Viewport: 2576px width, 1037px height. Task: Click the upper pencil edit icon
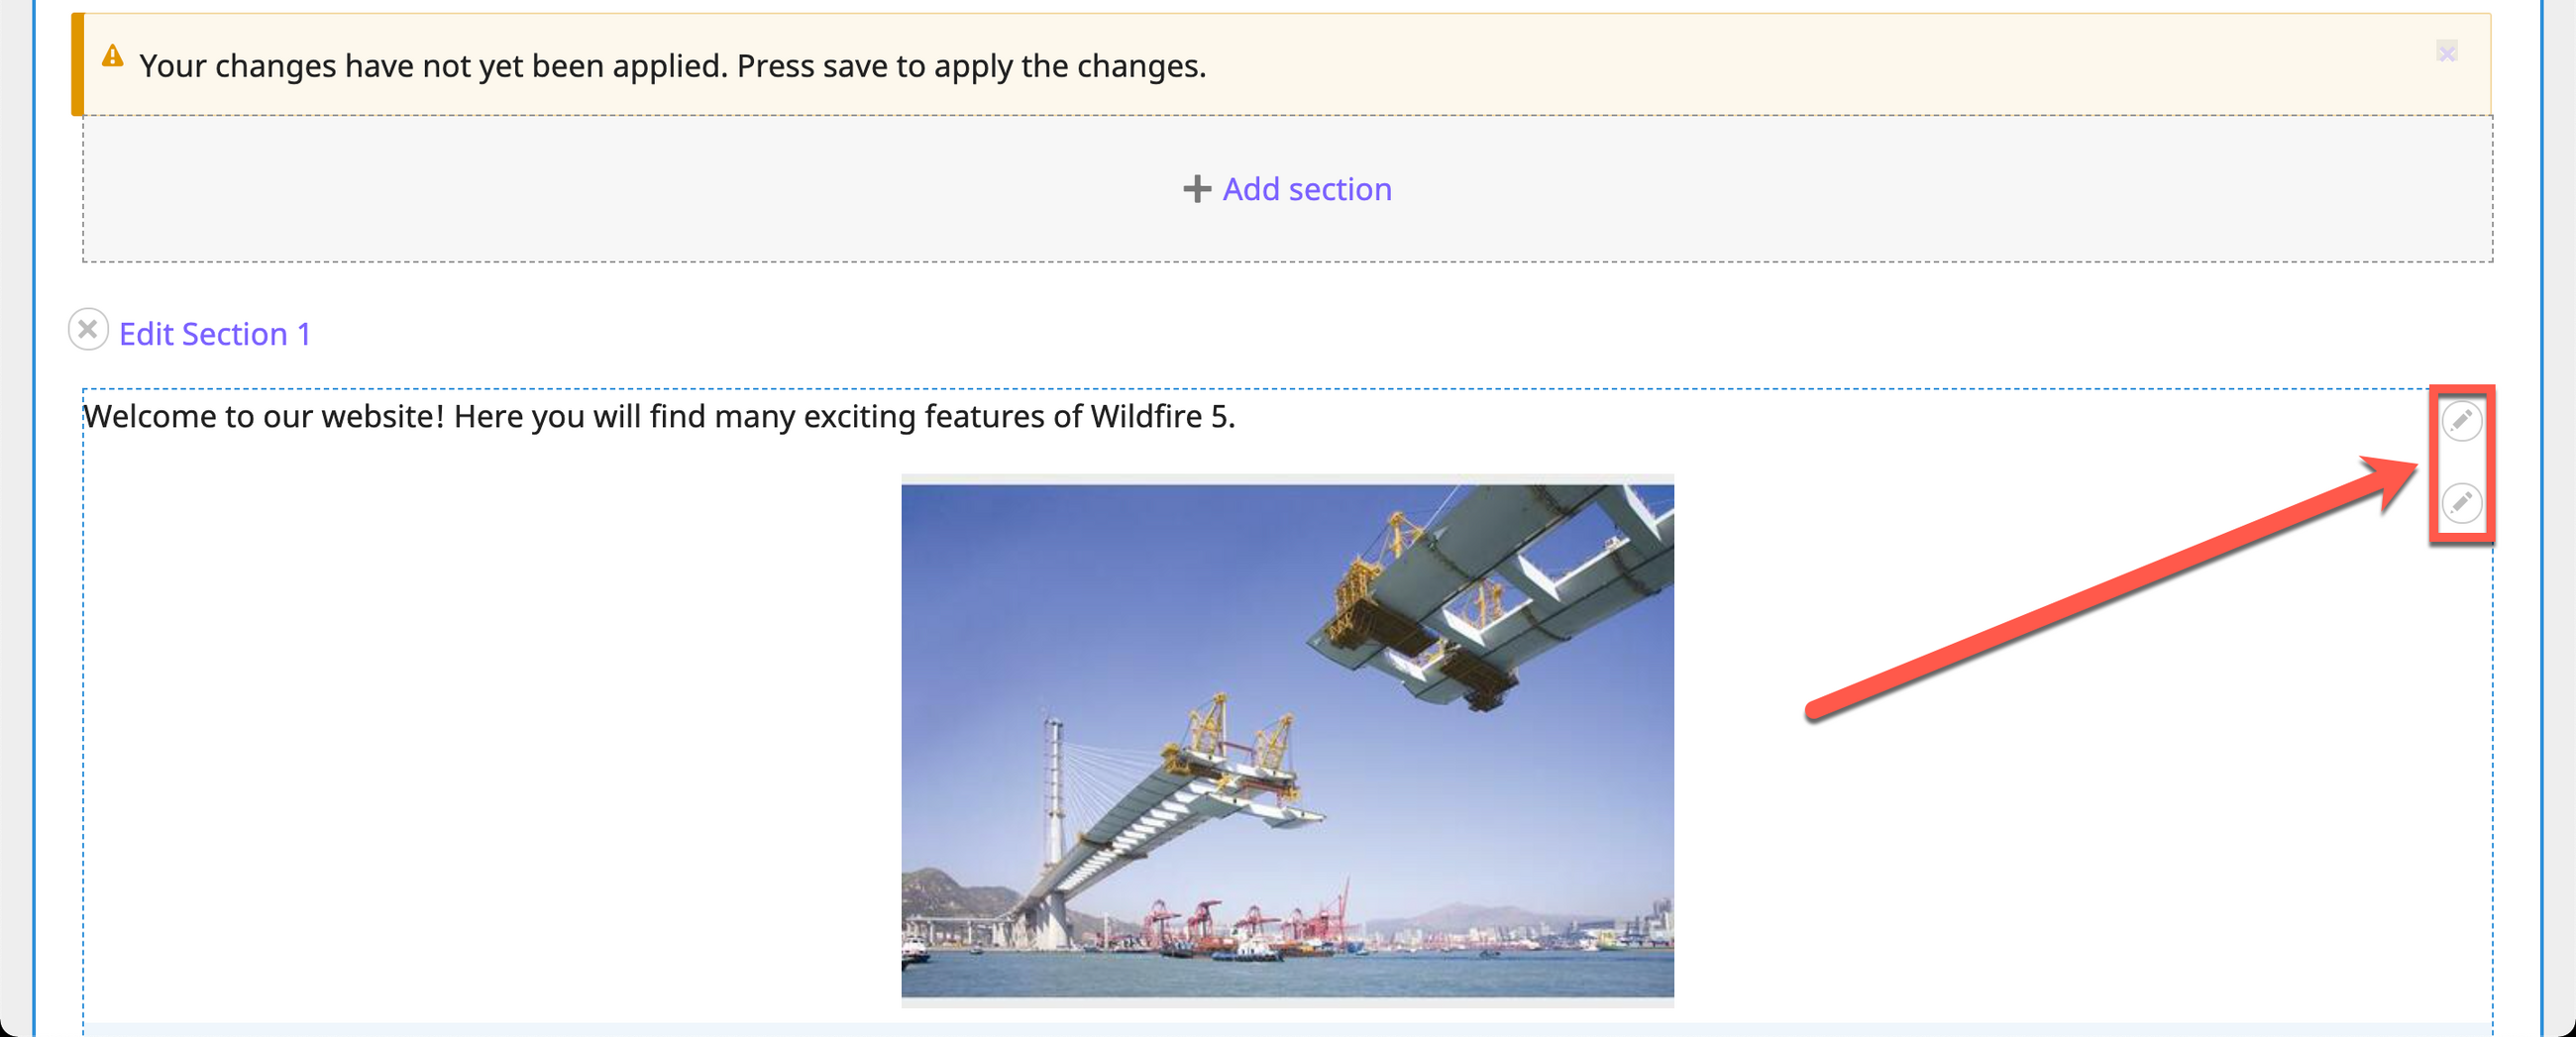pyautogui.click(x=2461, y=421)
